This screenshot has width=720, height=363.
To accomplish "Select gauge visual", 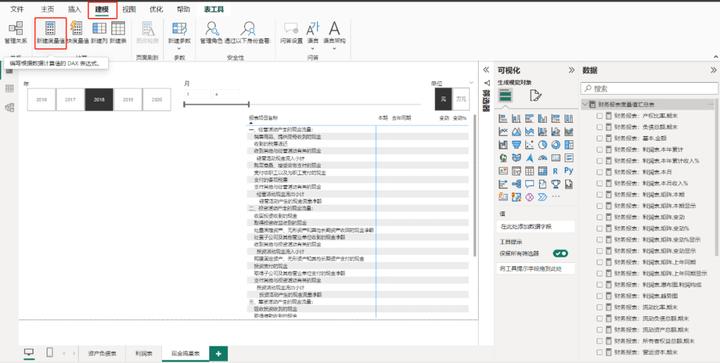I will pos(543,158).
